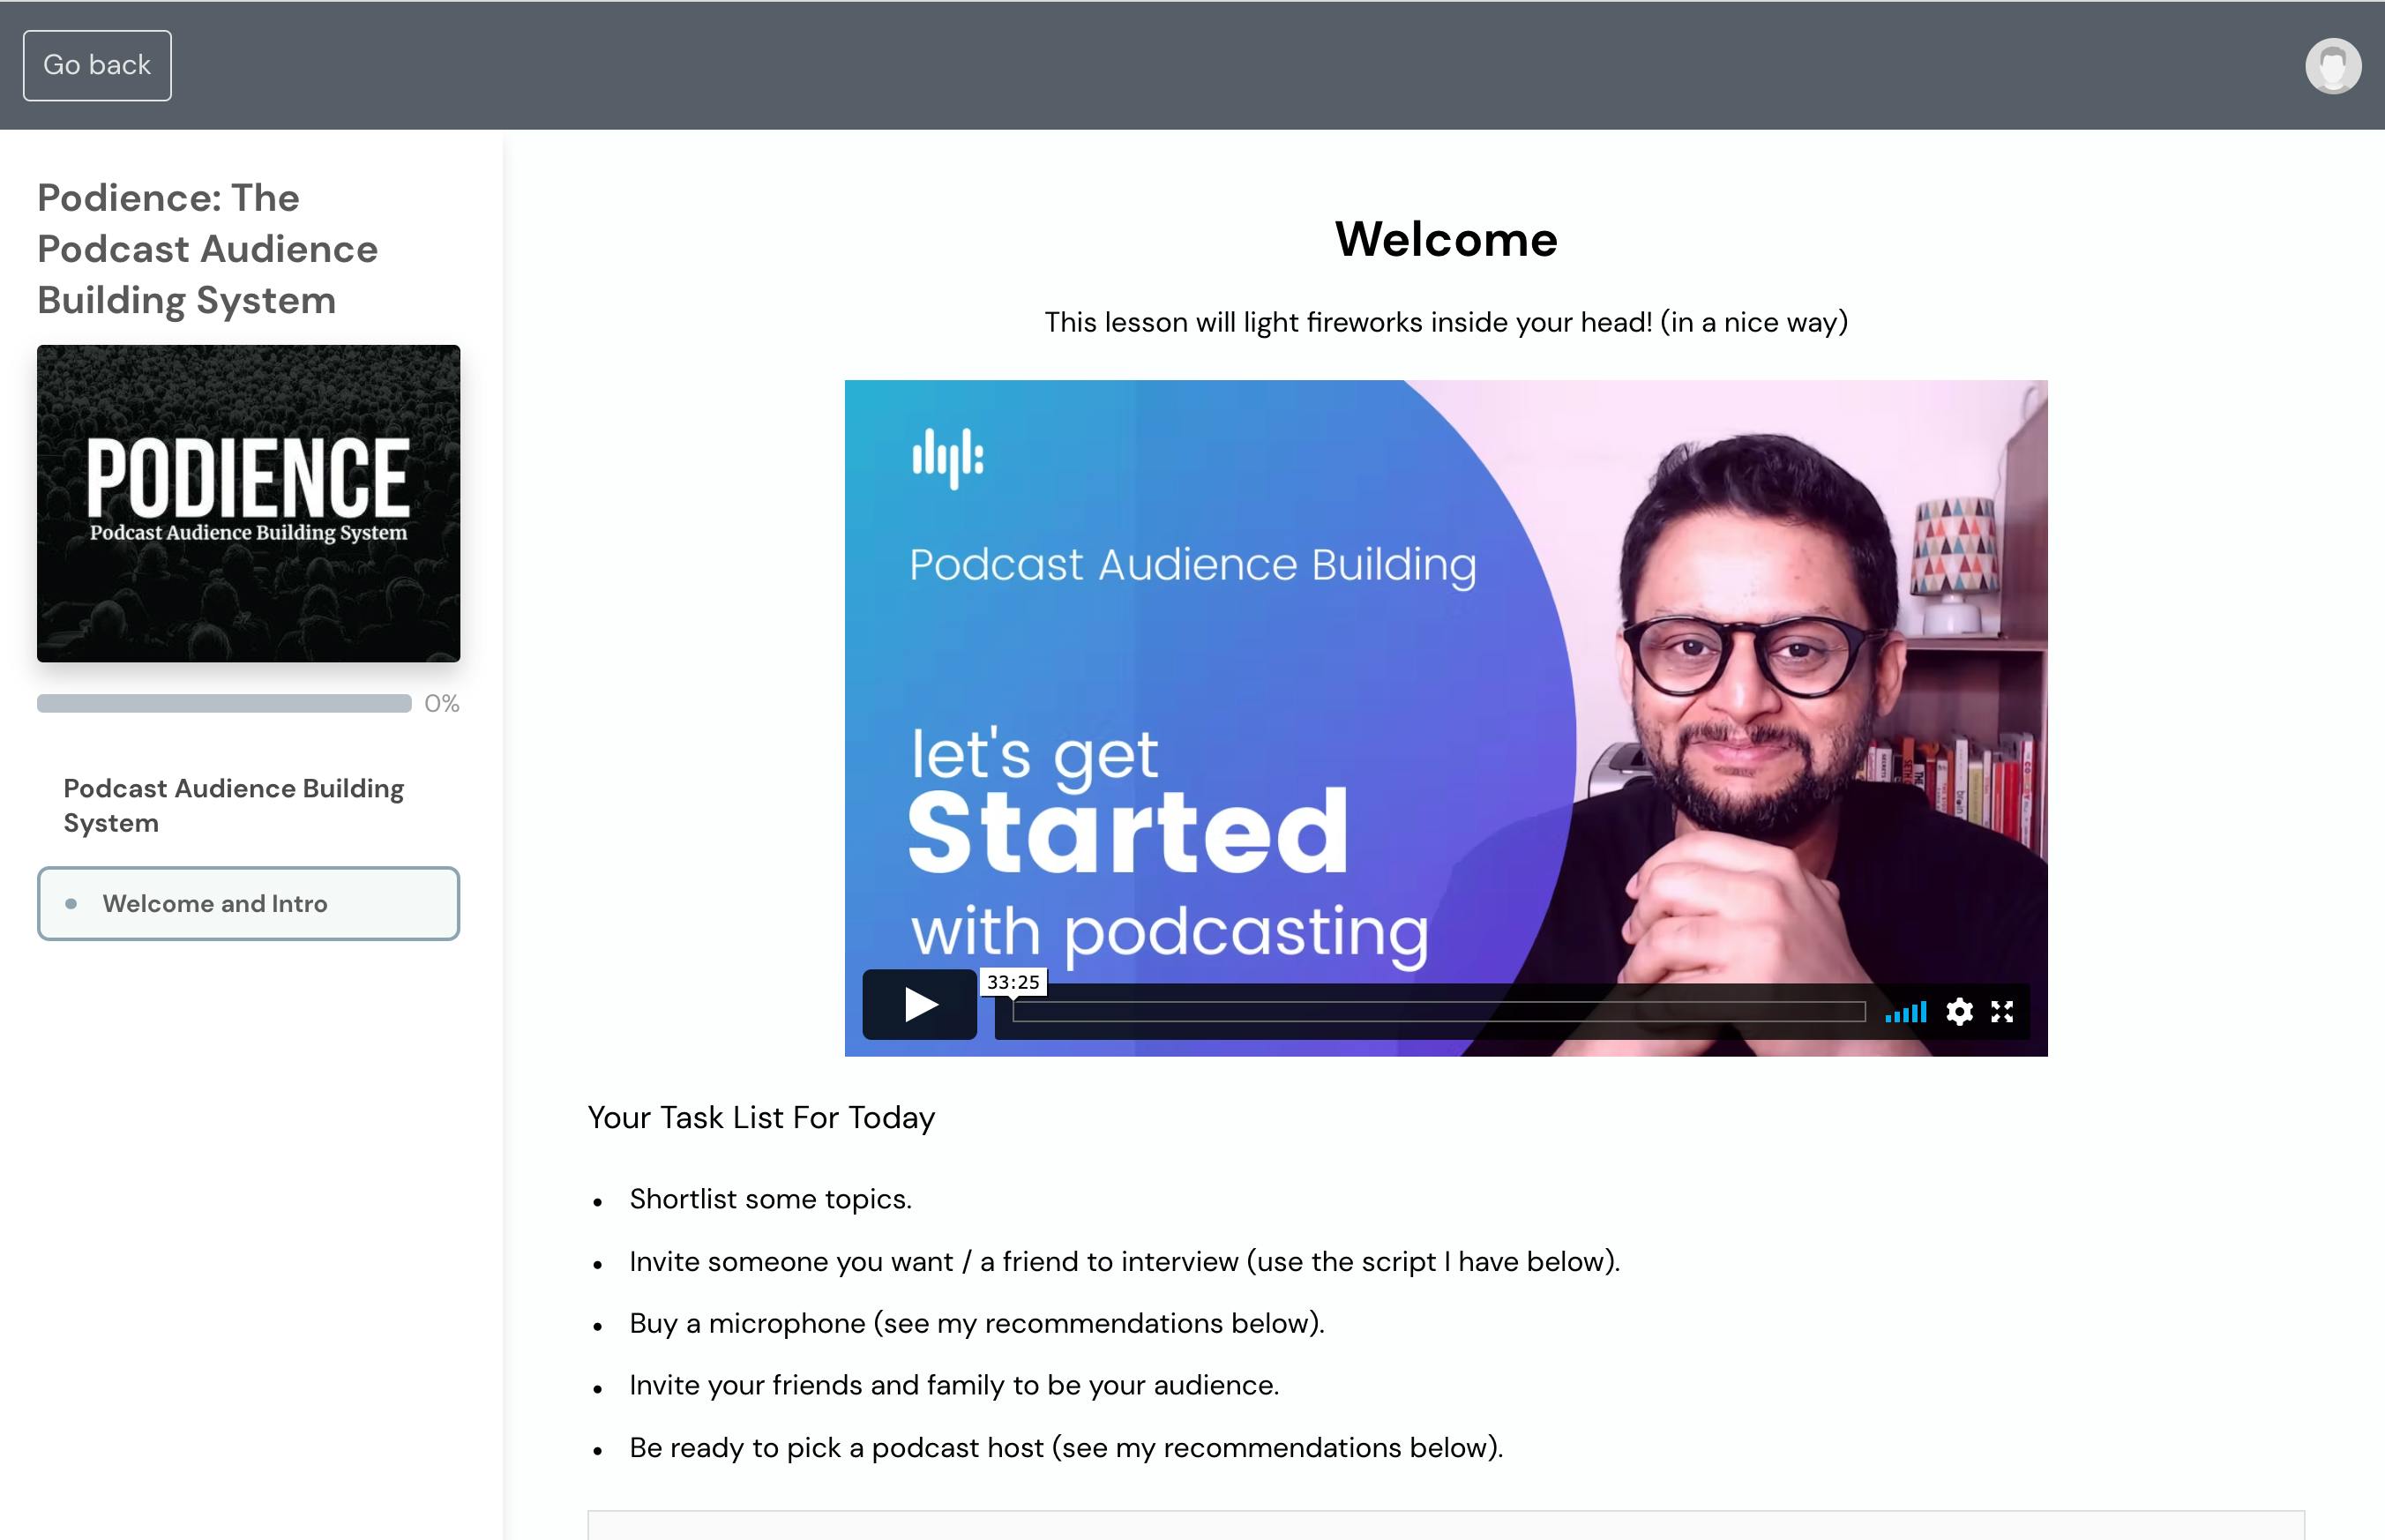Toggle completion on Welcome and Intro lesson

click(71, 903)
